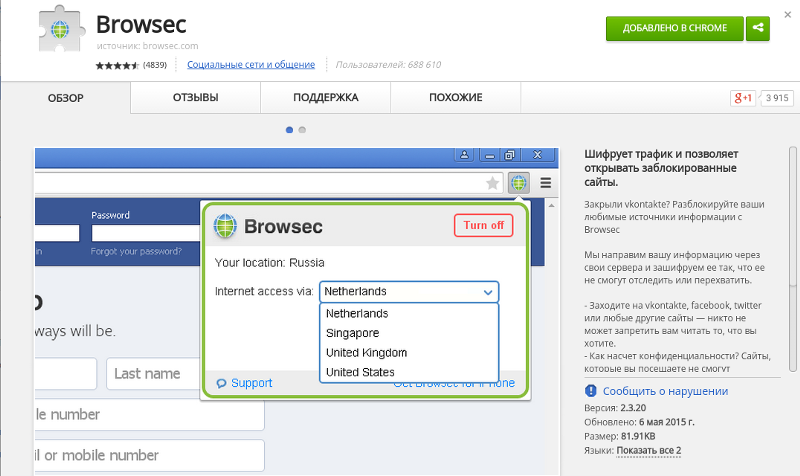The height and width of the screenshot is (476, 800).
Task: Click the Пользователей: 688 610 text
Action: (x=388, y=65)
